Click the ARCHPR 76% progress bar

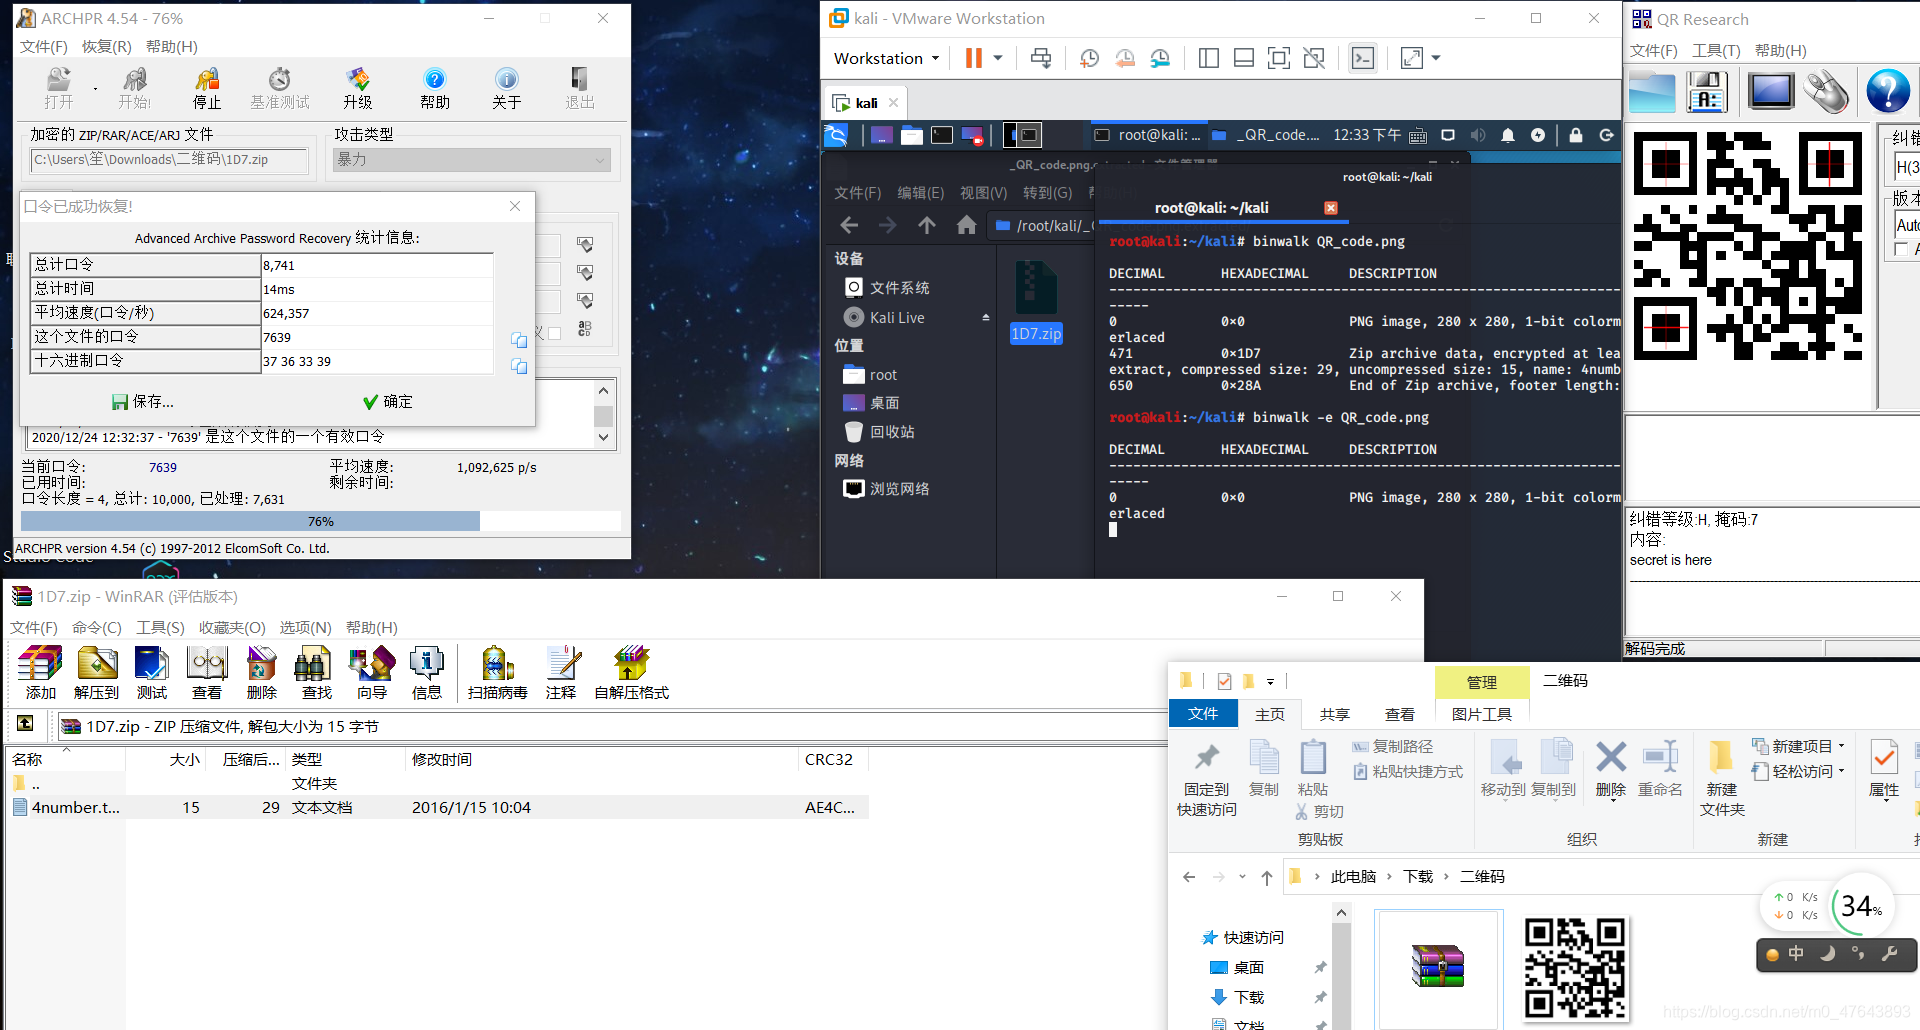coord(320,521)
